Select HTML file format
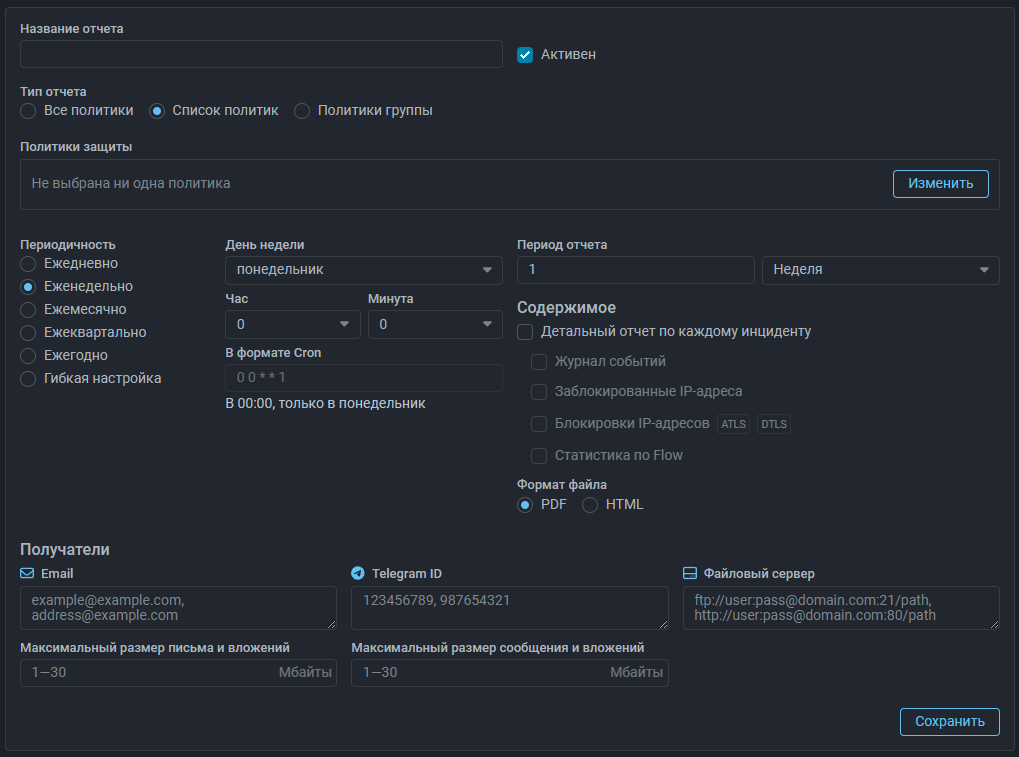The height and width of the screenshot is (757, 1019). (590, 505)
